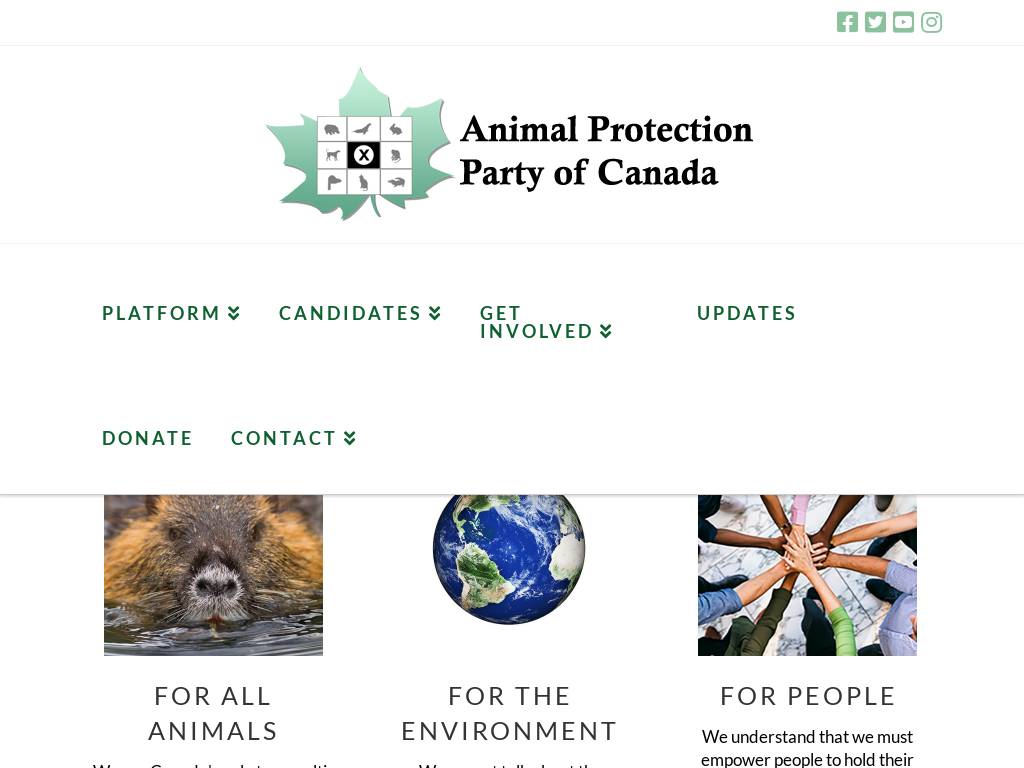Open the Twitter social icon
This screenshot has height=768, width=1024.
875,22
